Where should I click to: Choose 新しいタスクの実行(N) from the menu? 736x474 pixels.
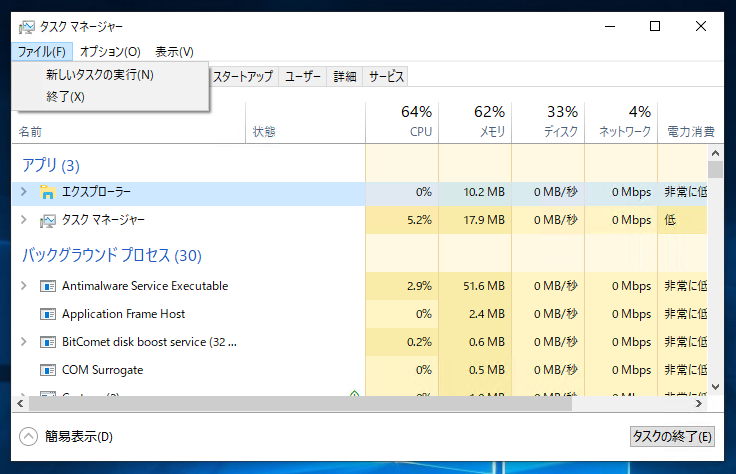110,75
